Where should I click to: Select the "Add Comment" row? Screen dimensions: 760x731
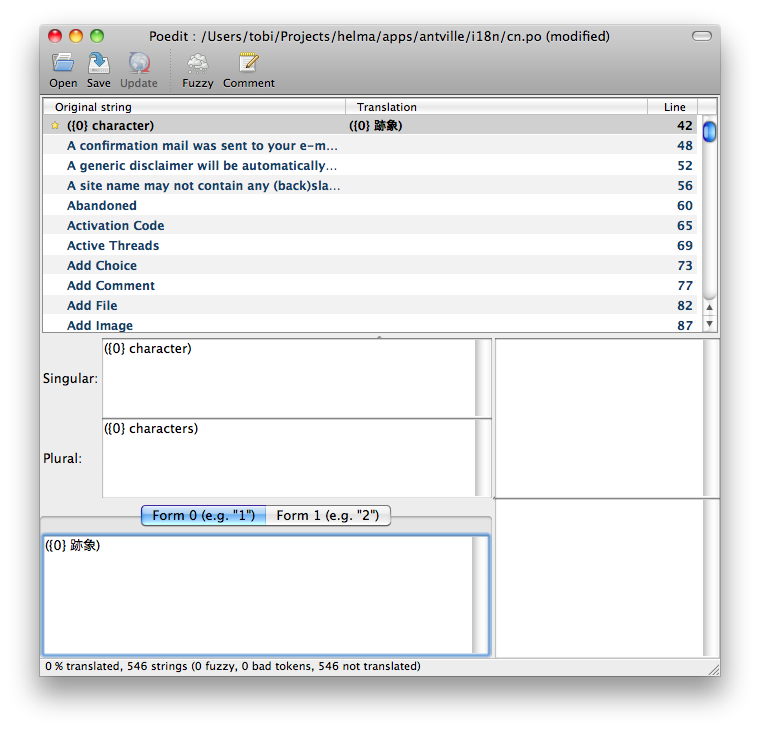pos(110,286)
